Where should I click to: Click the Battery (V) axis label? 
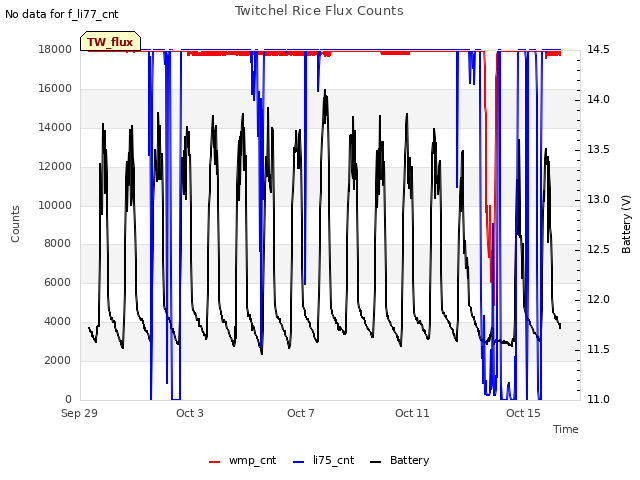point(626,224)
